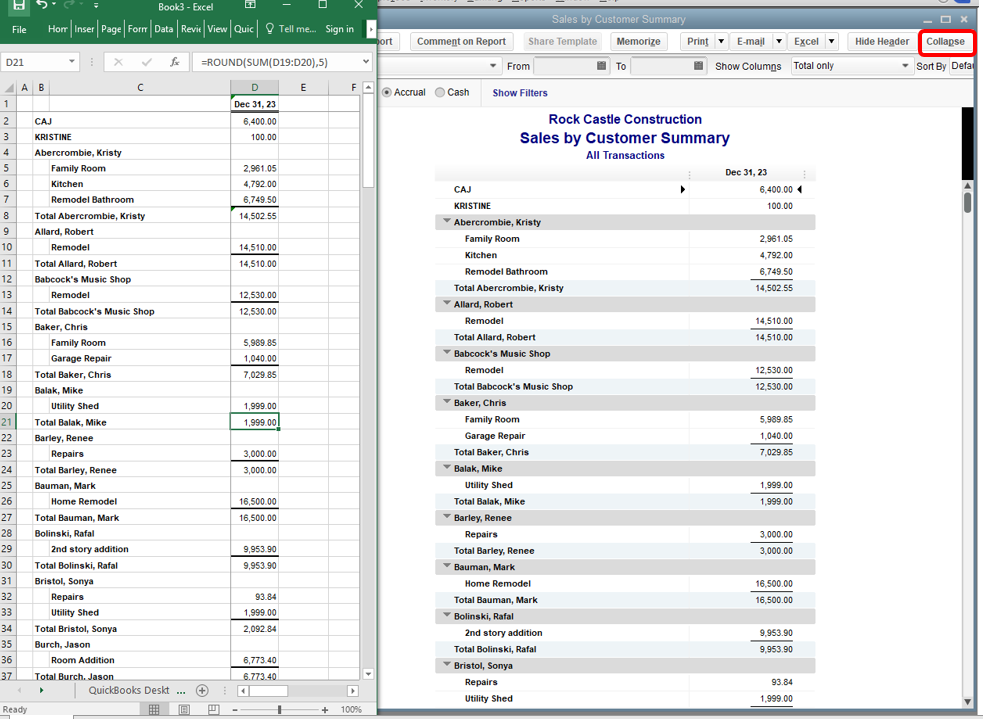Screen dimensions: 983x719
Task: Click the Show Filters link
Action: pos(520,93)
